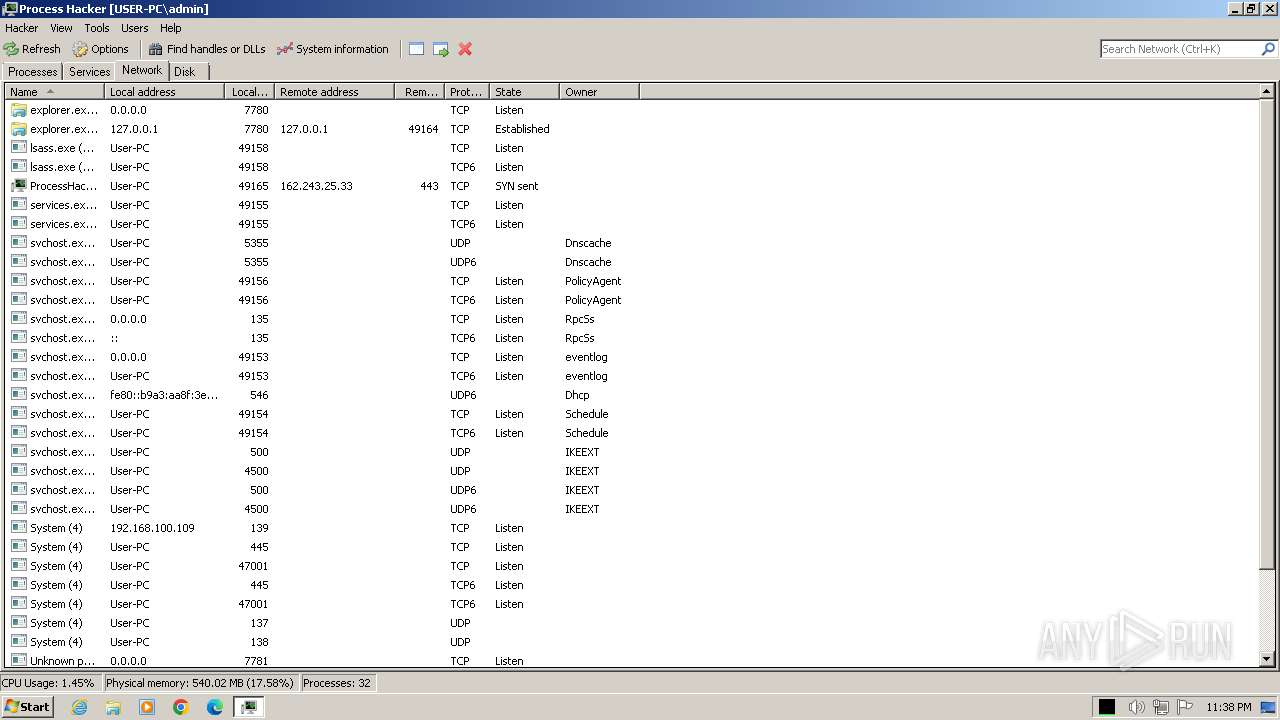This screenshot has height=720, width=1280.
Task: Sort by Remote address column header
Action: [x=335, y=92]
